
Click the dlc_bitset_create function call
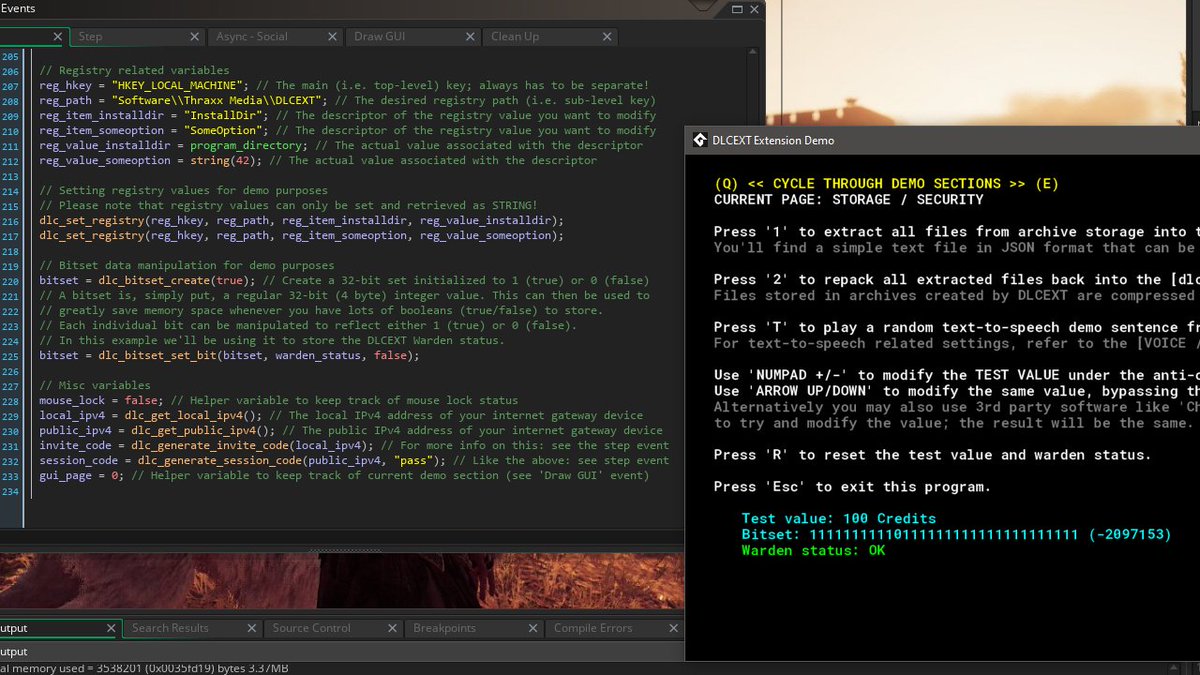click(x=152, y=280)
